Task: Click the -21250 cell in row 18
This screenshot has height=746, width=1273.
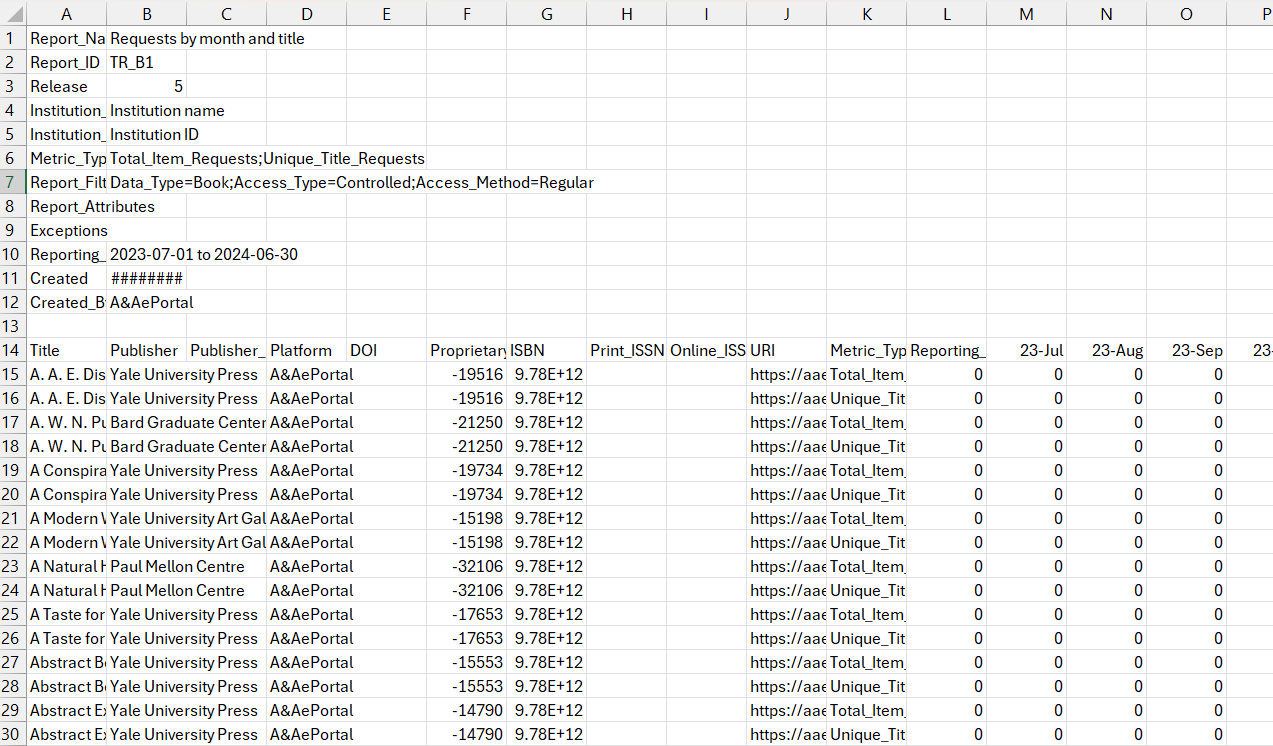Action: point(466,446)
